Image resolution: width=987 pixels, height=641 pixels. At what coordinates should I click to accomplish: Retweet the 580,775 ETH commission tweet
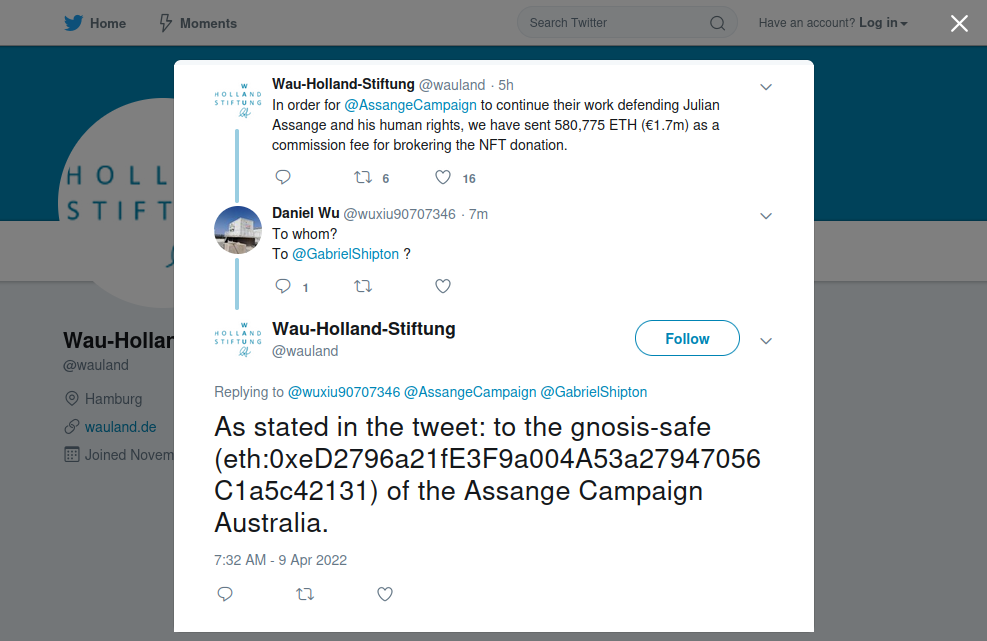[363, 177]
